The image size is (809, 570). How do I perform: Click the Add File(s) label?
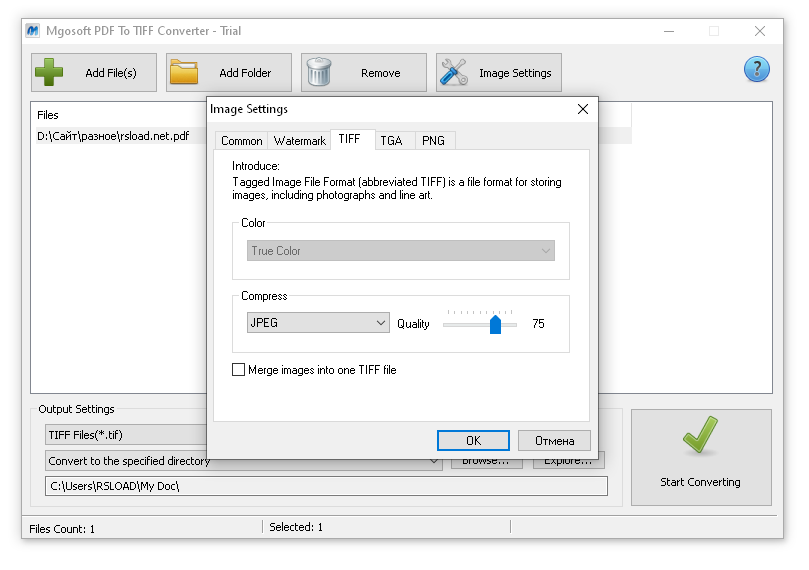111,73
